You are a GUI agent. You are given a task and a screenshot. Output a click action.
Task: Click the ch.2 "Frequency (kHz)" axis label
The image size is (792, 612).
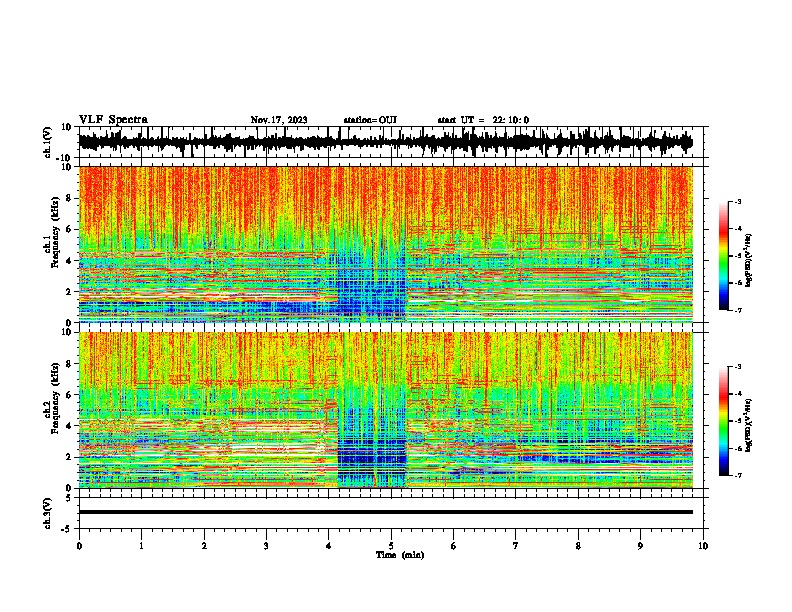coord(55,398)
